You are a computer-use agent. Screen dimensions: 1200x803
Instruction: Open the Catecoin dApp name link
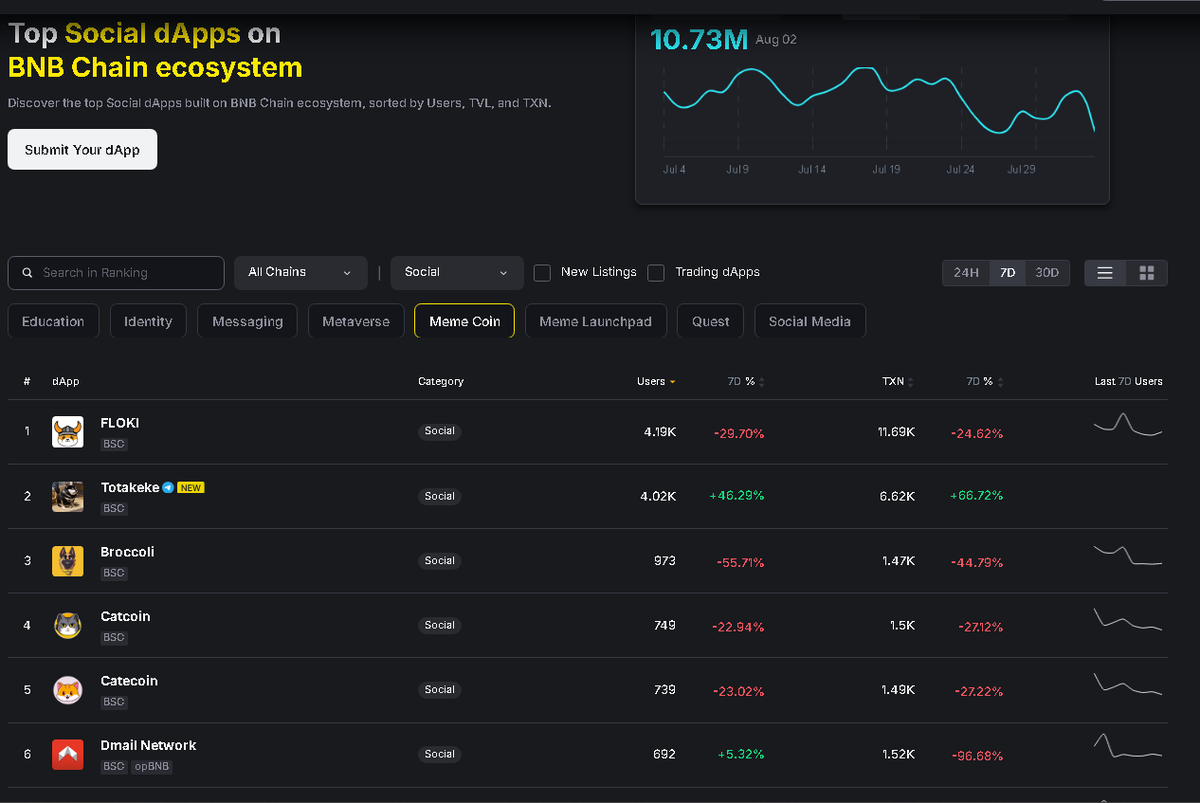point(129,681)
